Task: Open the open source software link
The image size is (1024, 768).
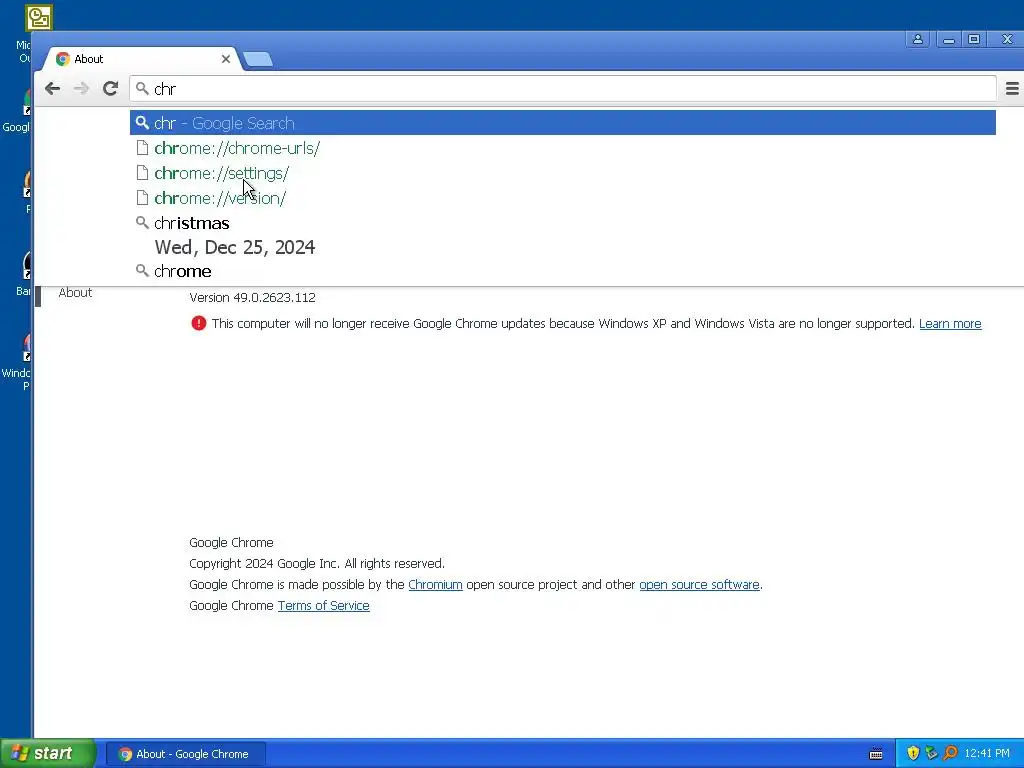Action: [699, 584]
